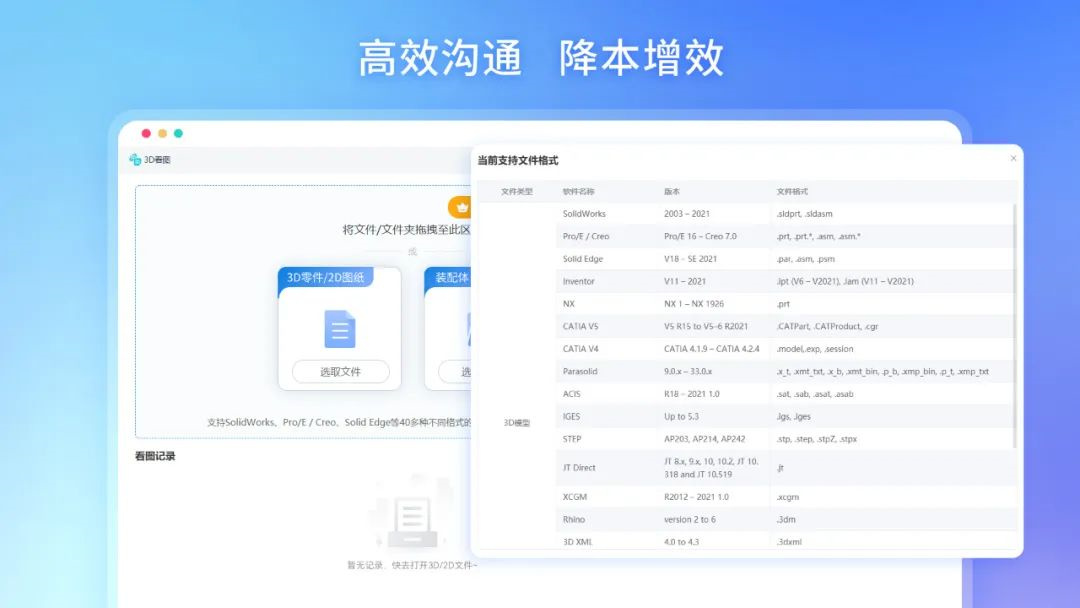
Task: Click the Rhino row in format table
Action: tap(785, 519)
